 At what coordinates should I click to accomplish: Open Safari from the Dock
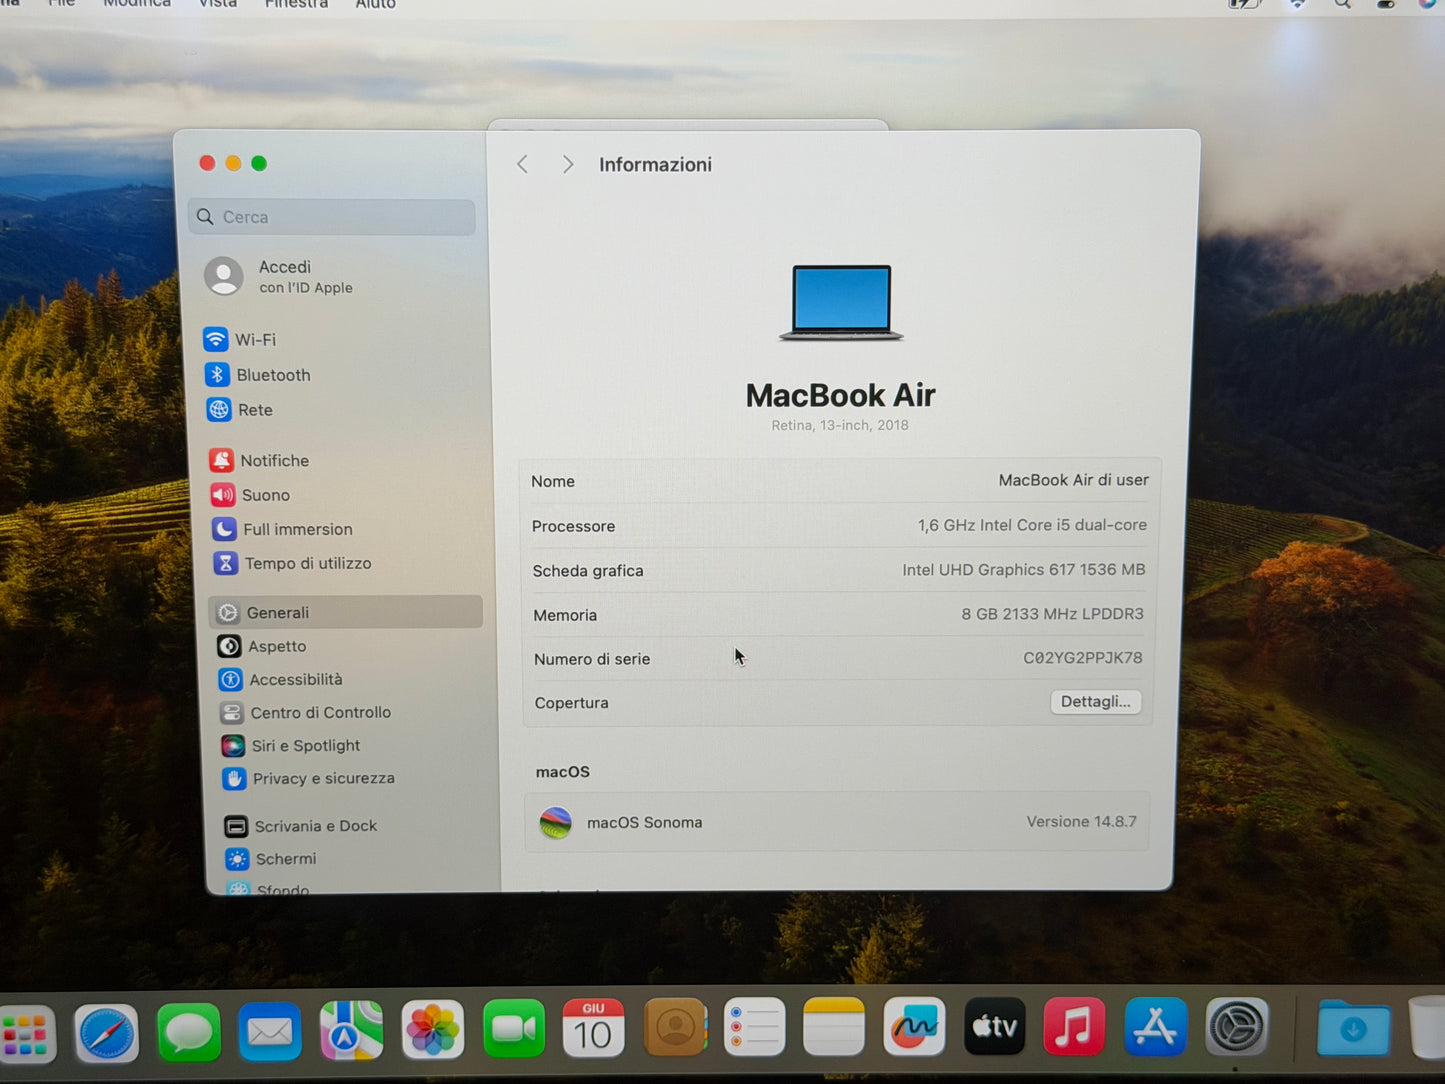106,1034
